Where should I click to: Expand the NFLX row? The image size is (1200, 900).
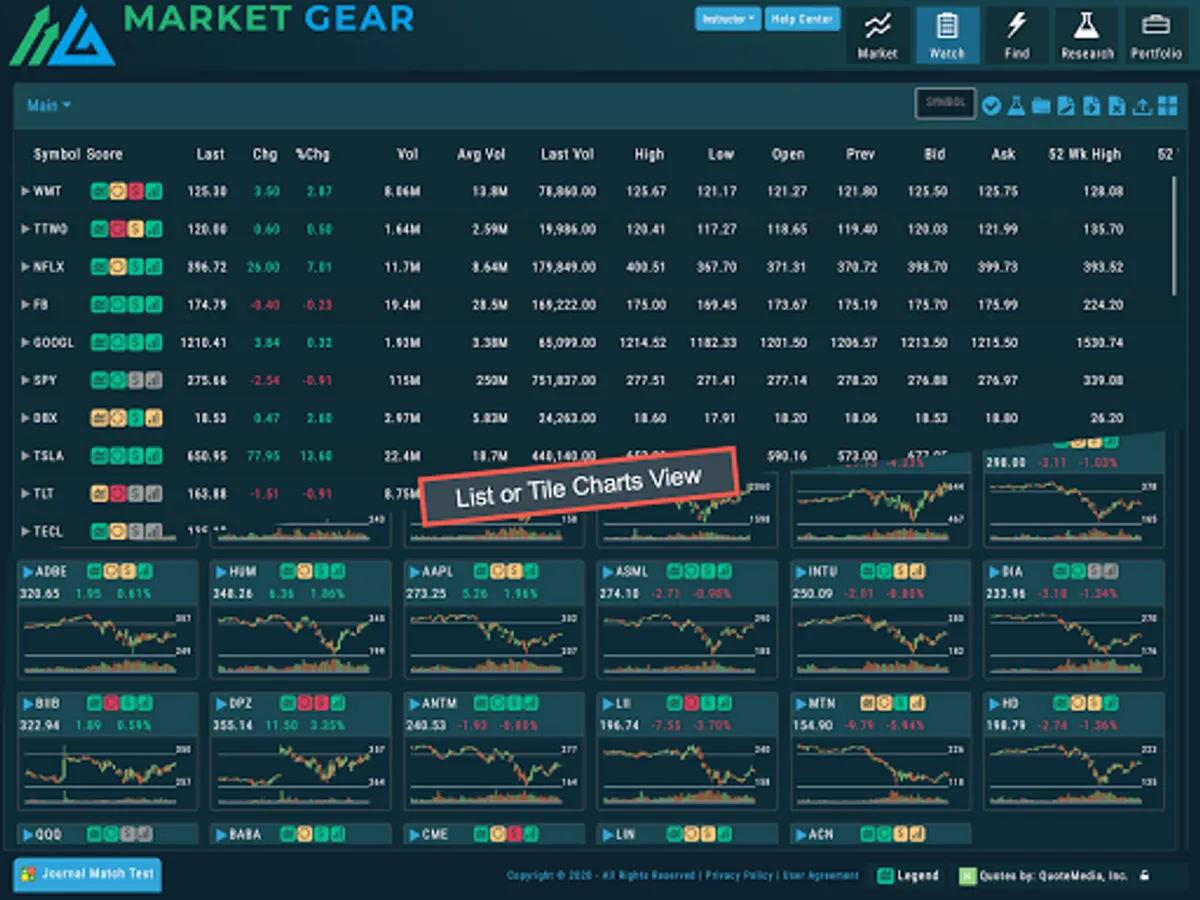[26, 267]
